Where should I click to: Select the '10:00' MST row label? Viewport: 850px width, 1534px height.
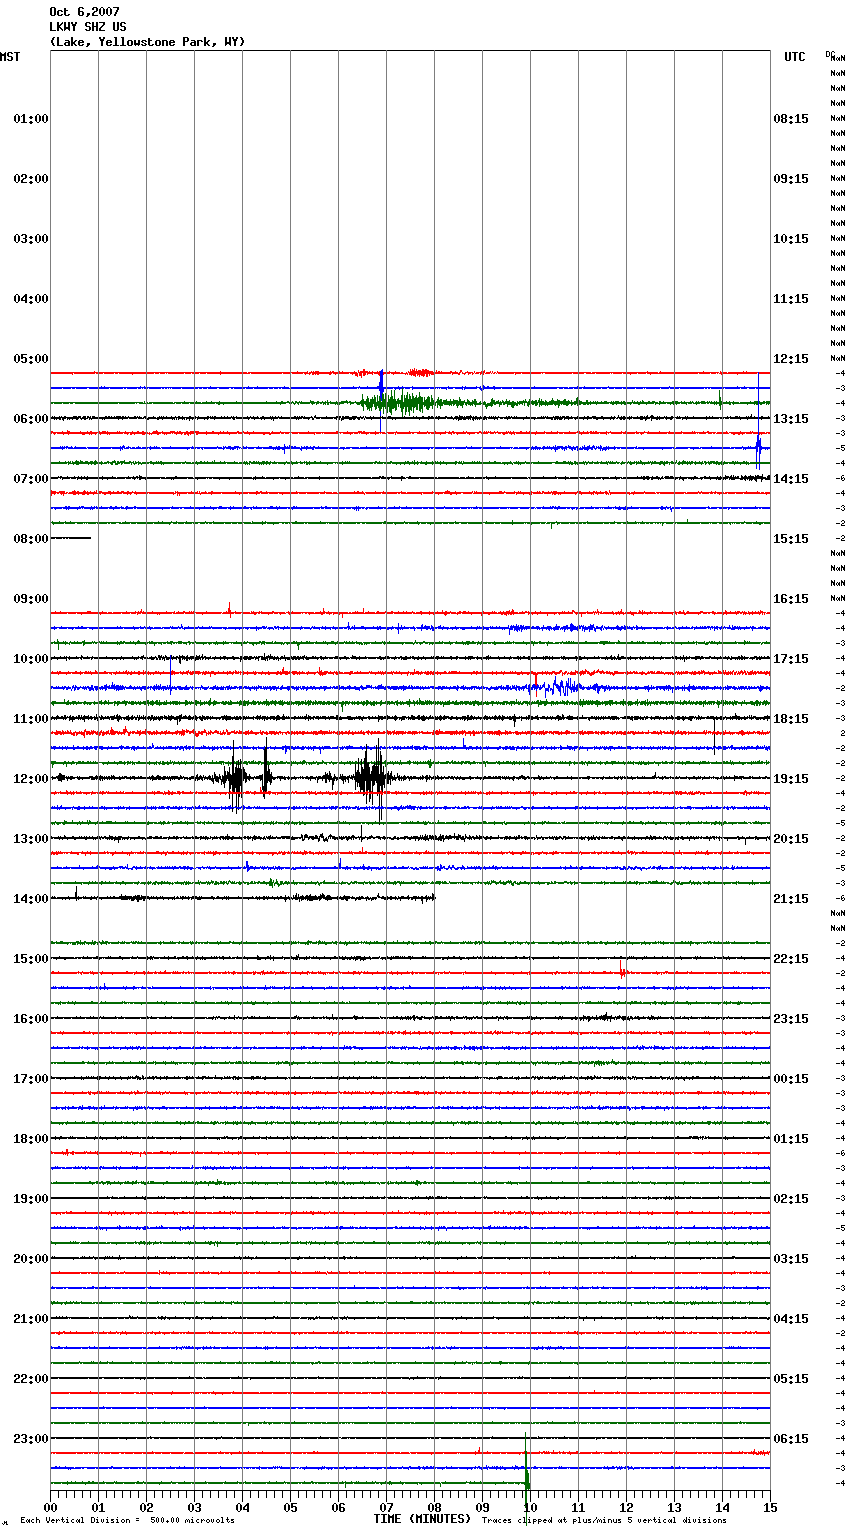tap(31, 659)
